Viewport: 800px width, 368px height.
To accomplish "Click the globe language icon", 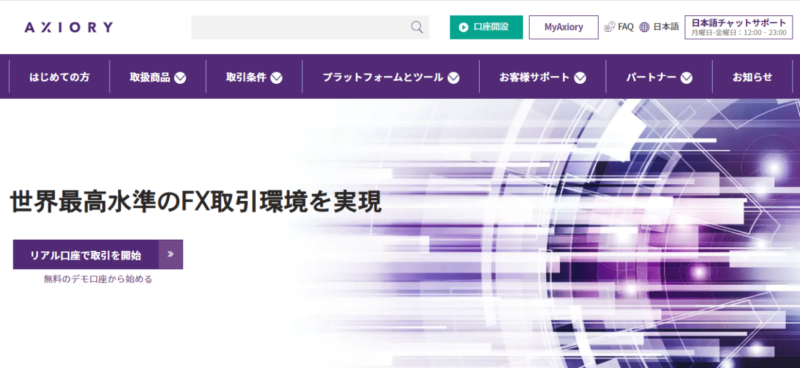I will click(x=644, y=27).
